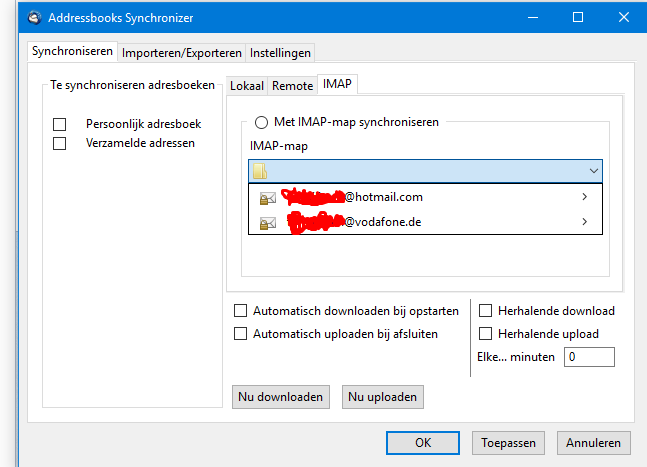647x467 pixels.
Task: Check the Herhalende download option
Action: [486, 311]
